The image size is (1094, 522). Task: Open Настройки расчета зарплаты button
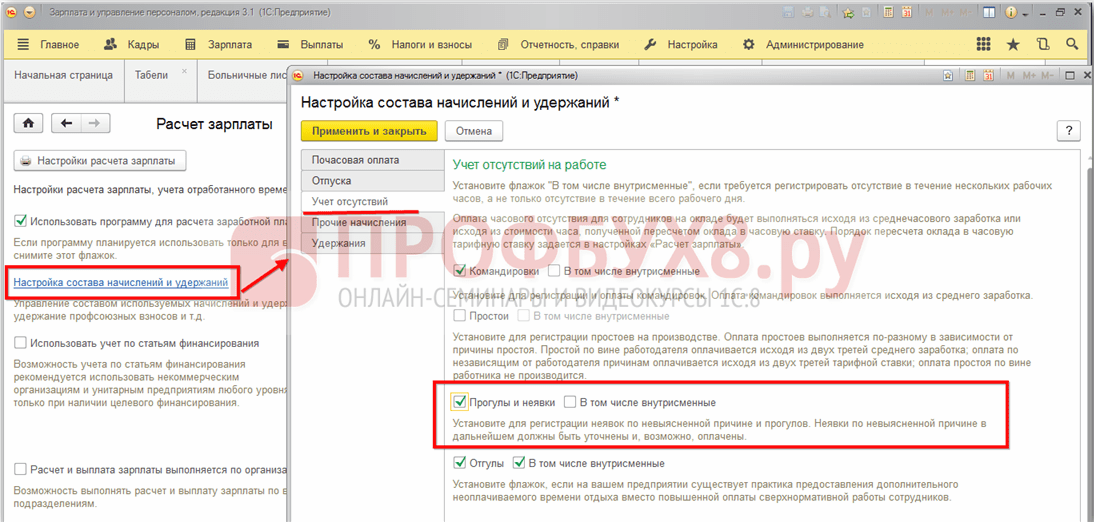point(100,161)
